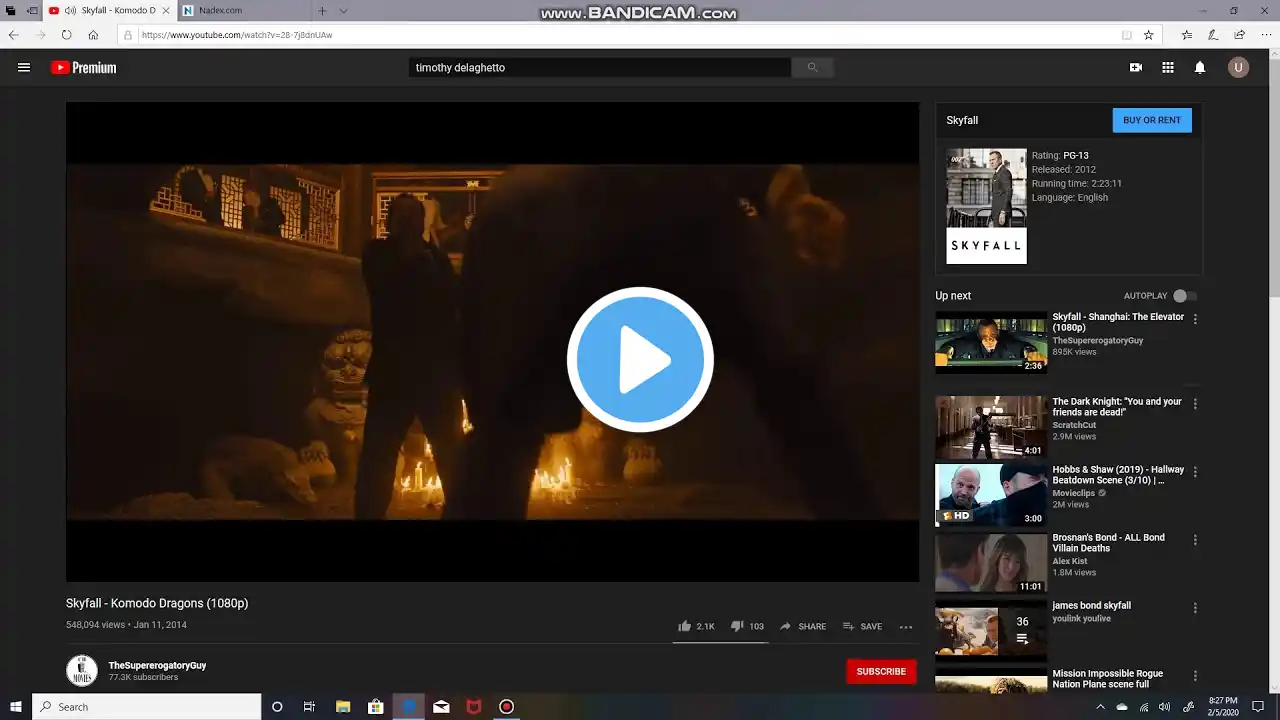This screenshot has height=720, width=1280.
Task: Open Task View on taskbar
Action: pos(310,707)
